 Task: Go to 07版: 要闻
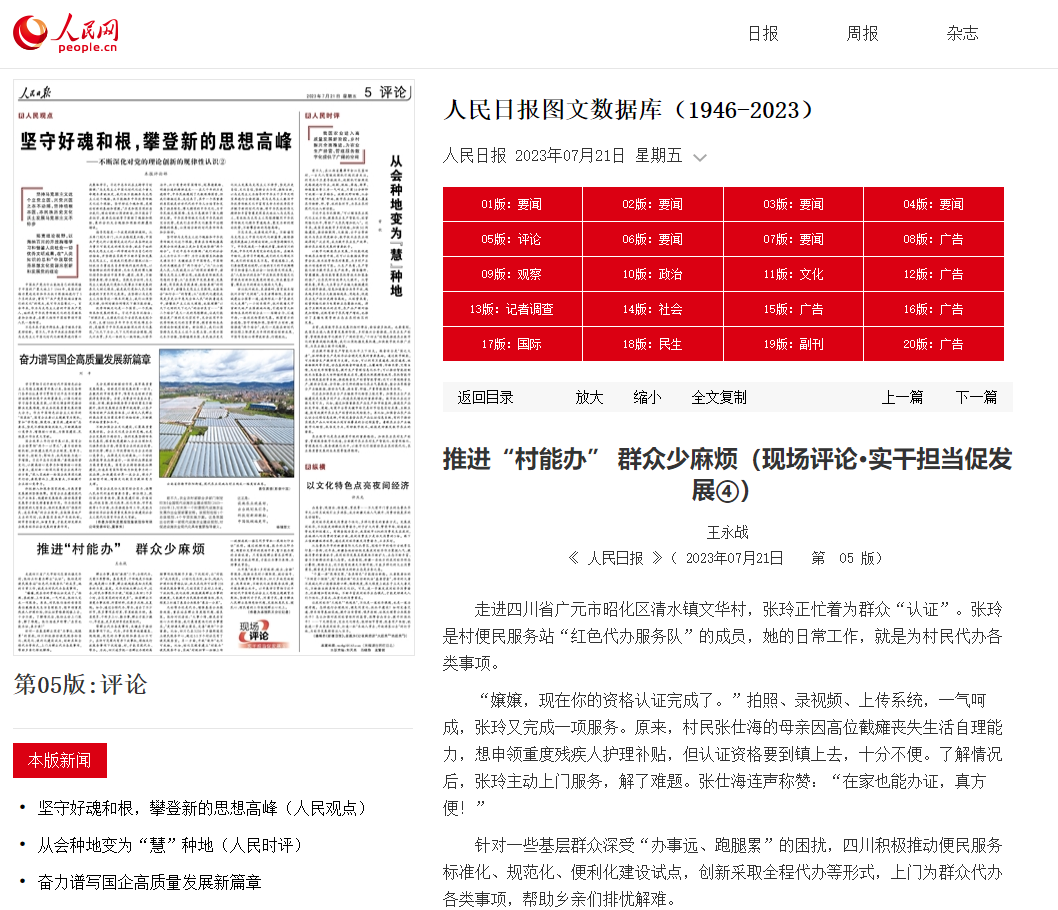(794, 239)
